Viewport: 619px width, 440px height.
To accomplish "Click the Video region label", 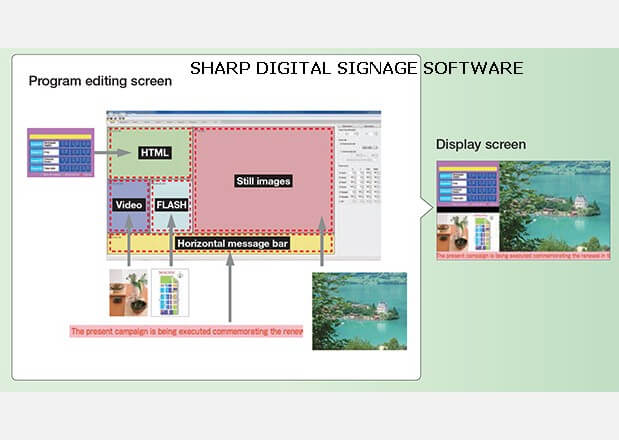I will pyautogui.click(x=130, y=204).
